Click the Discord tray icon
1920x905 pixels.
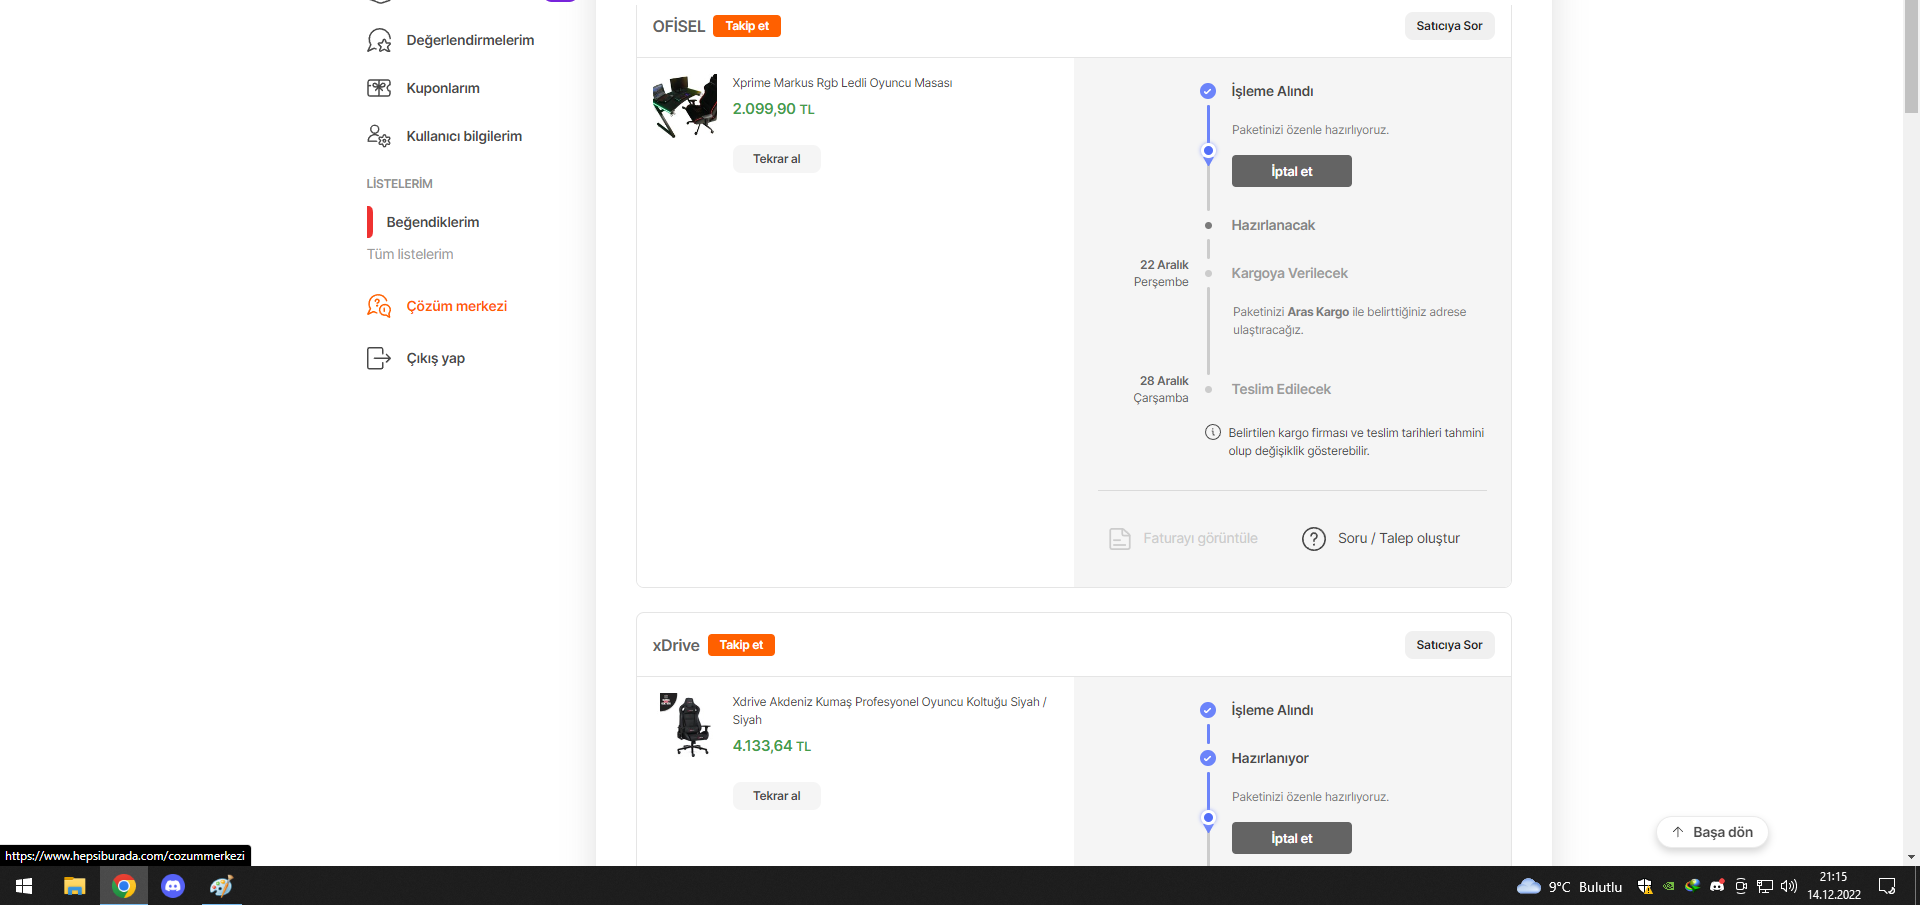[x=1717, y=886]
